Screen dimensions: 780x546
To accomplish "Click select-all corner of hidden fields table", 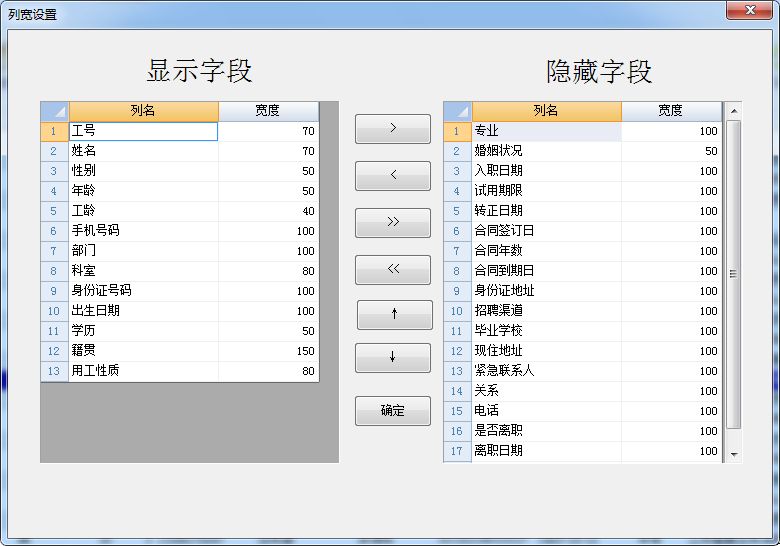I will [x=458, y=111].
